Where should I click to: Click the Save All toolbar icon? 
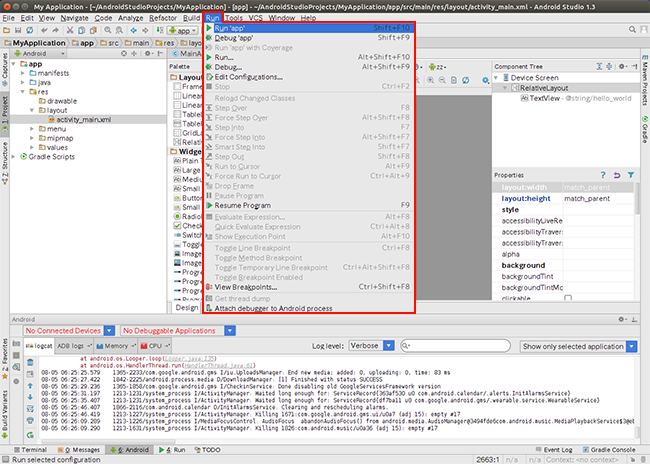click(18, 30)
